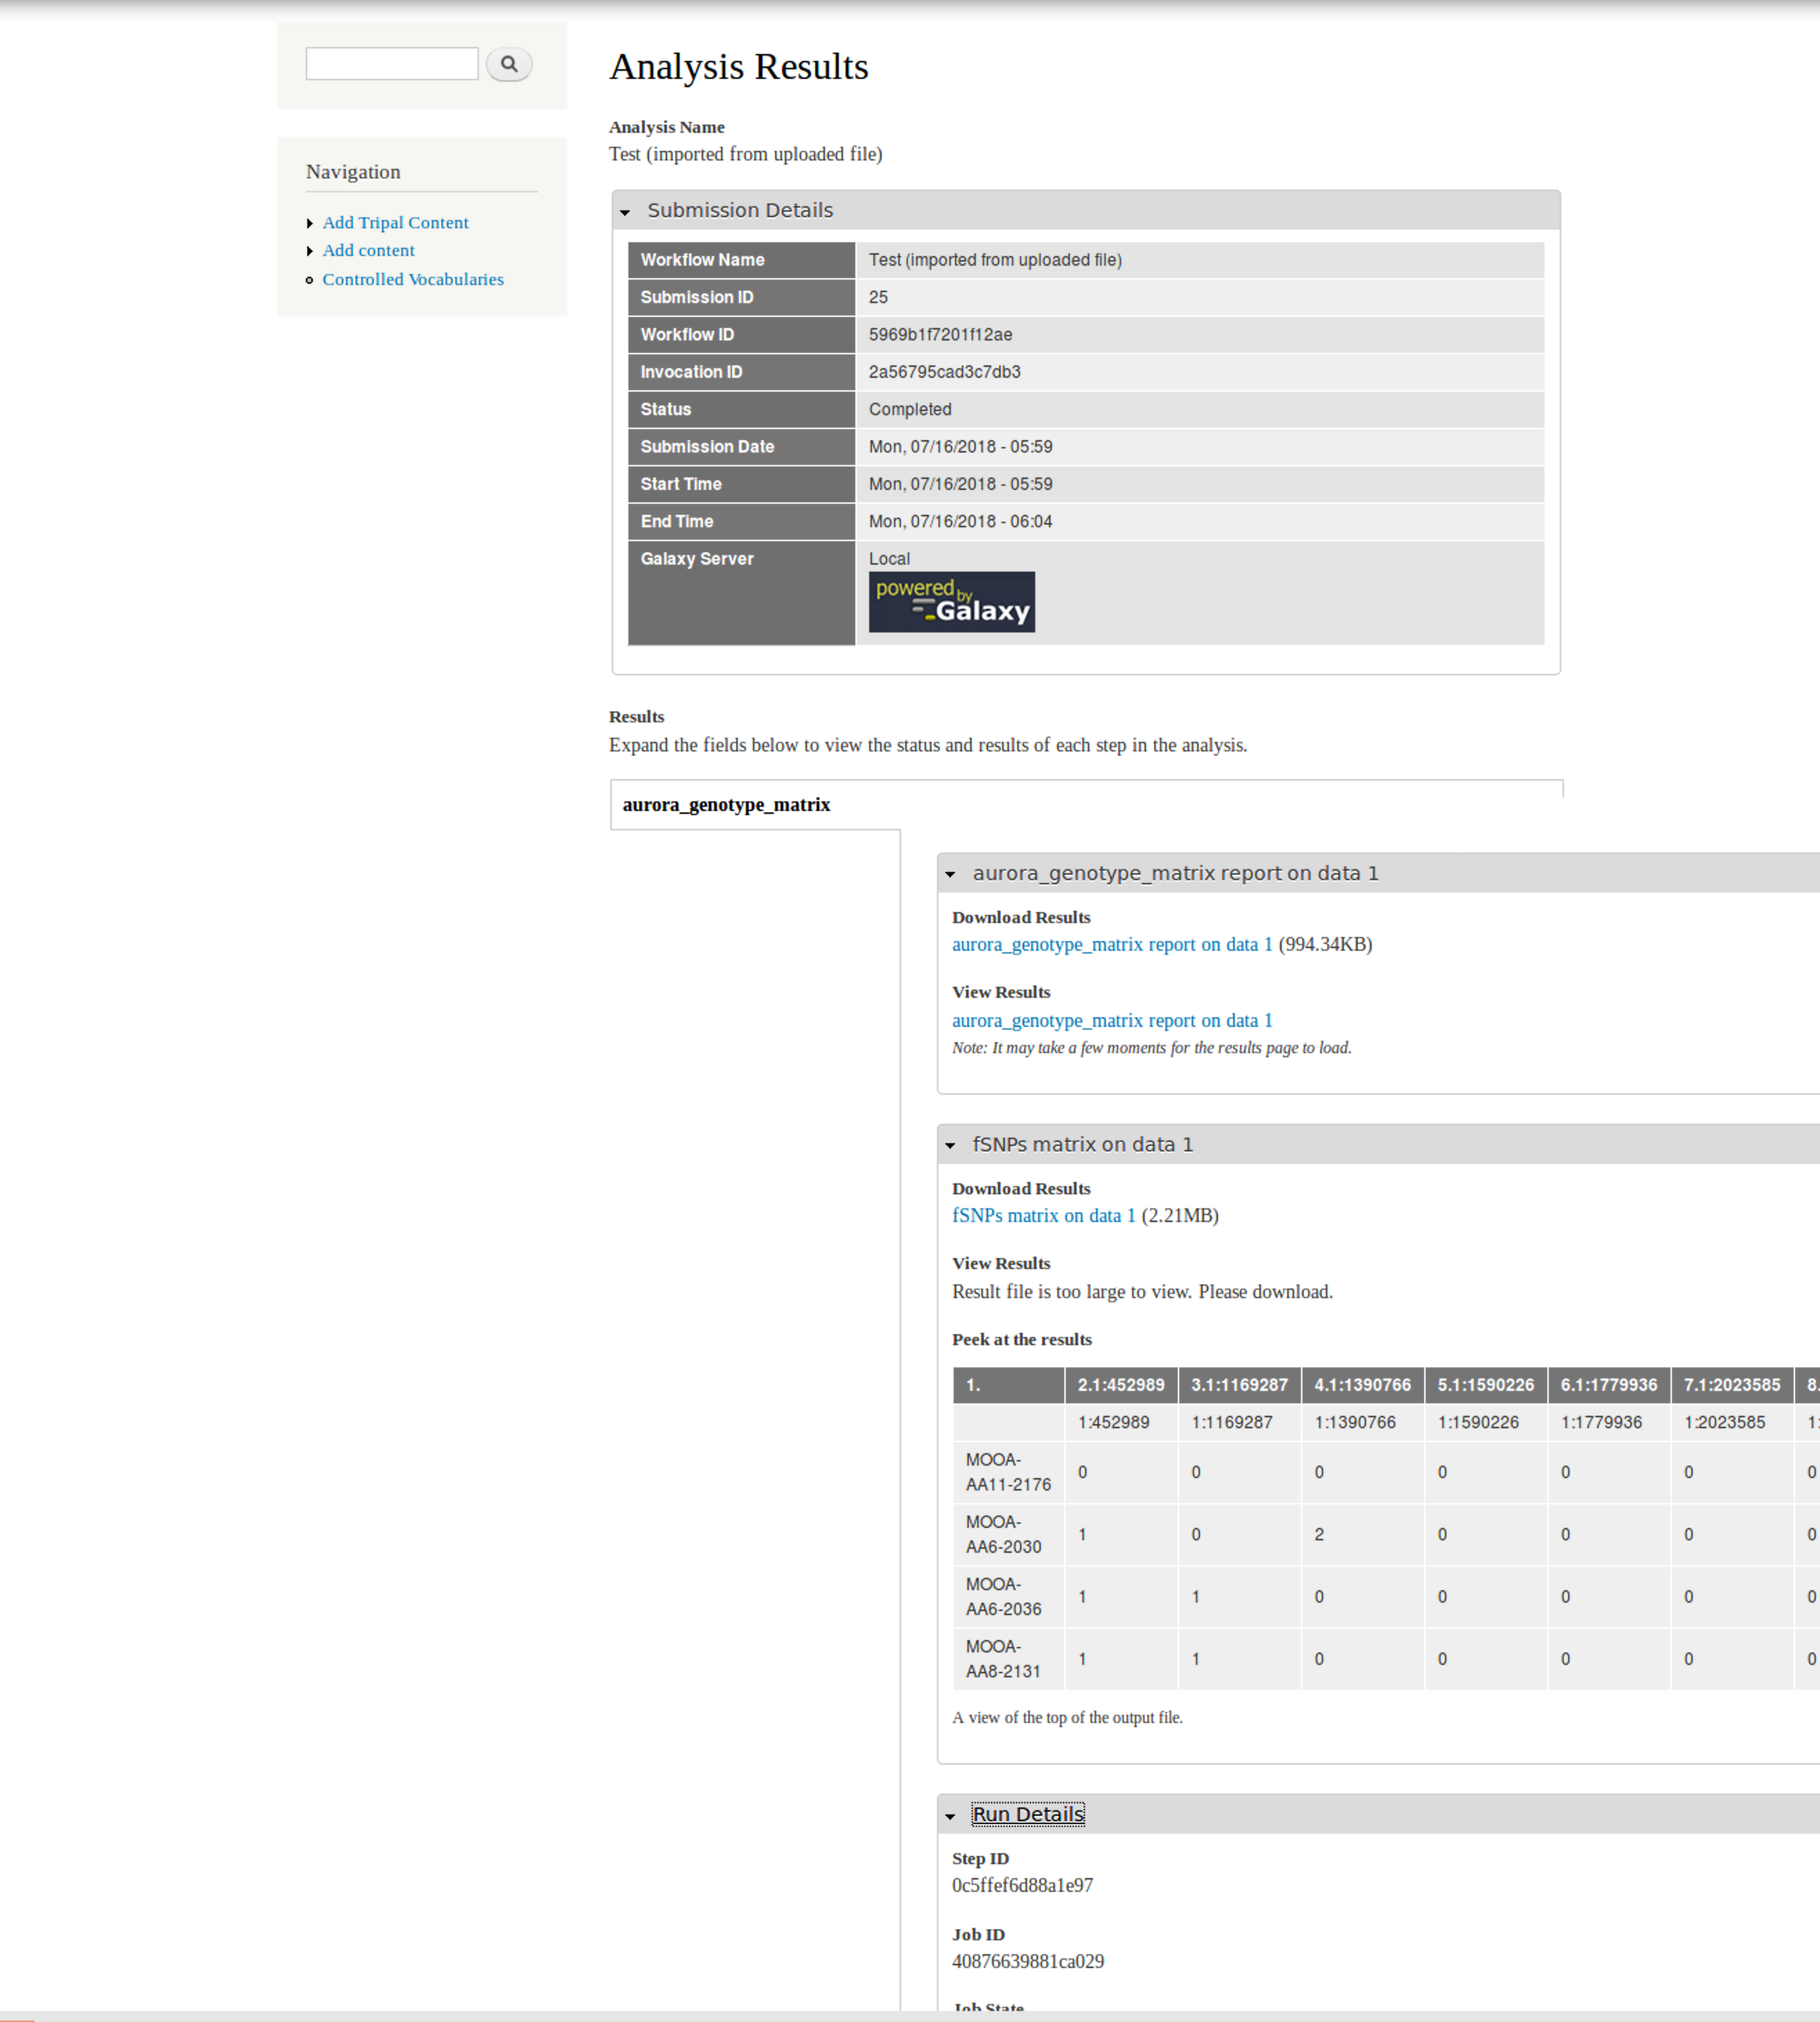Click the arrow icon beside Add Tripal Content
1820x2022 pixels.
[x=311, y=222]
